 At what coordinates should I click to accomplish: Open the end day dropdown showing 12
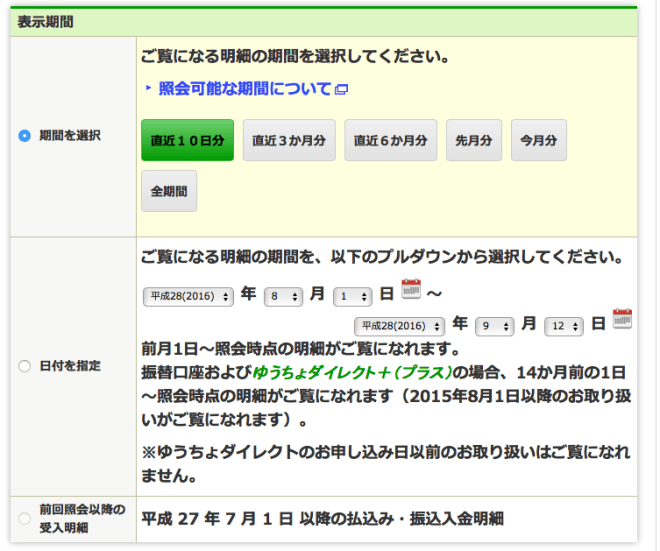coord(564,326)
